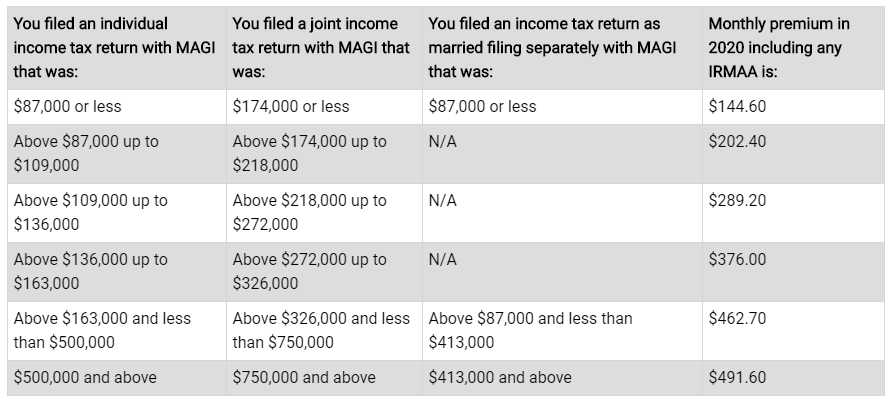Click 'Above $136,000 up to $163,000' cell

[x=116, y=272]
